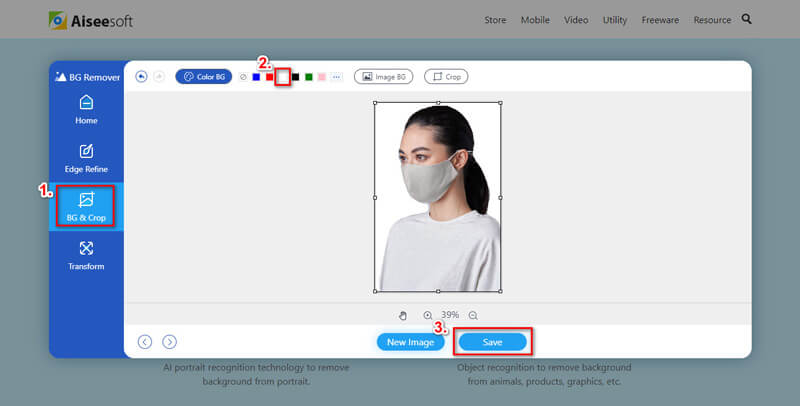Viewport: 800px width, 406px height.
Task: Open the Freeware menu
Action: click(660, 20)
